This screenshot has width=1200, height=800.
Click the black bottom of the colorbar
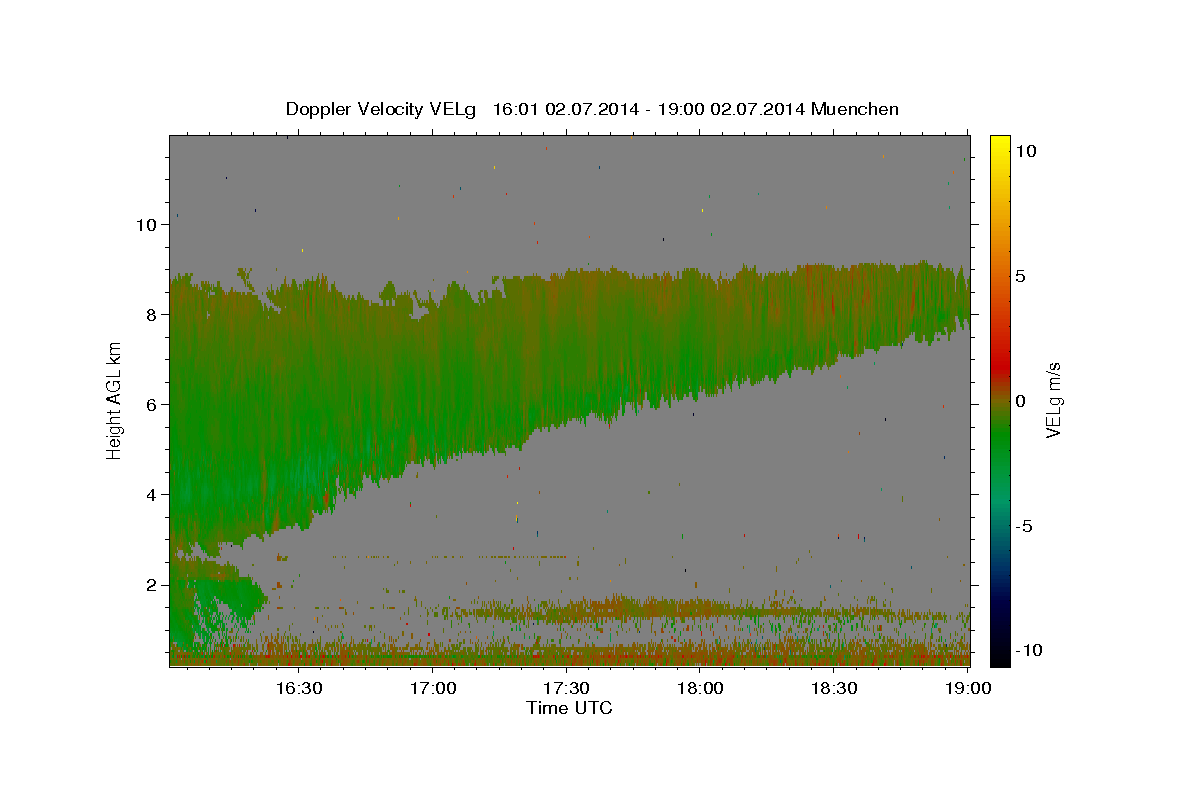coord(1000,655)
